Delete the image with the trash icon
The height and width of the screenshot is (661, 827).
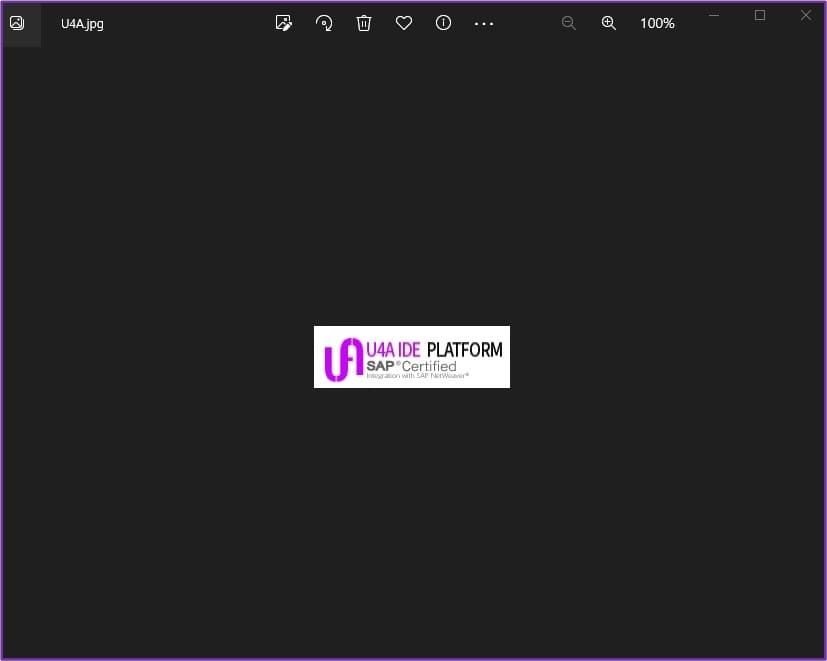point(364,23)
